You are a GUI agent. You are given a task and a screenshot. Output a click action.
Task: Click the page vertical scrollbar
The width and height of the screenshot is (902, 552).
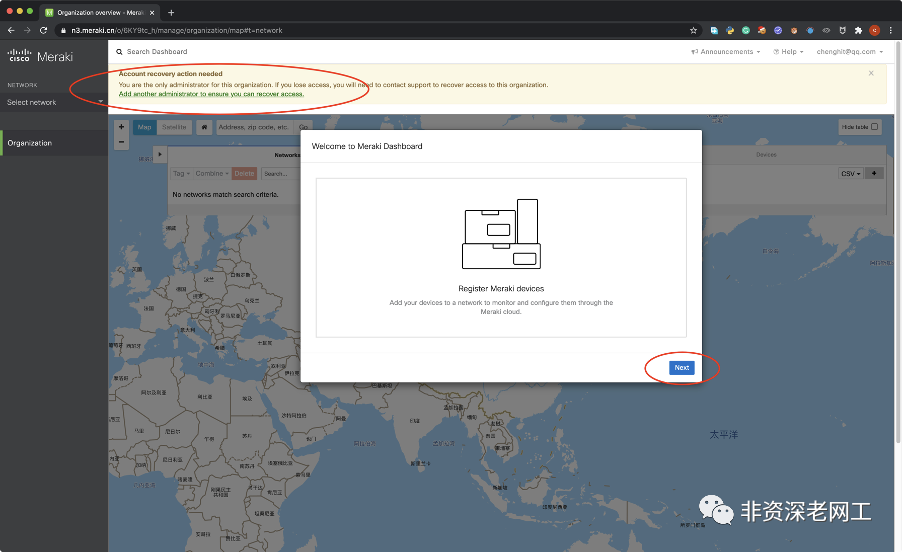tap(898, 242)
